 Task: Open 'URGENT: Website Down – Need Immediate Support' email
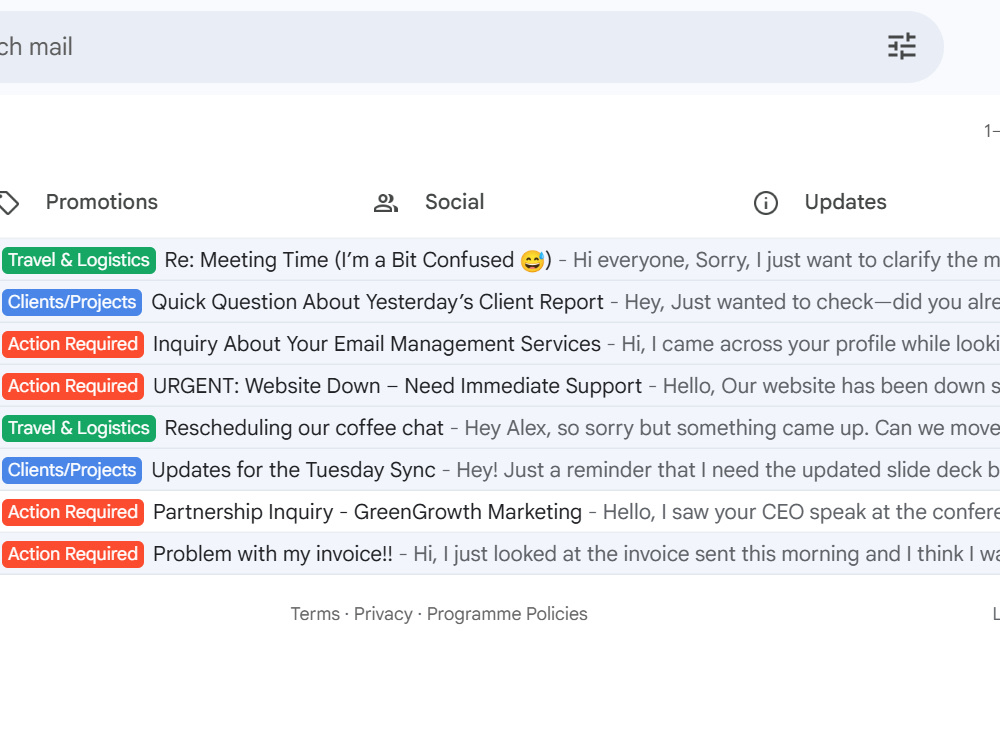point(397,386)
